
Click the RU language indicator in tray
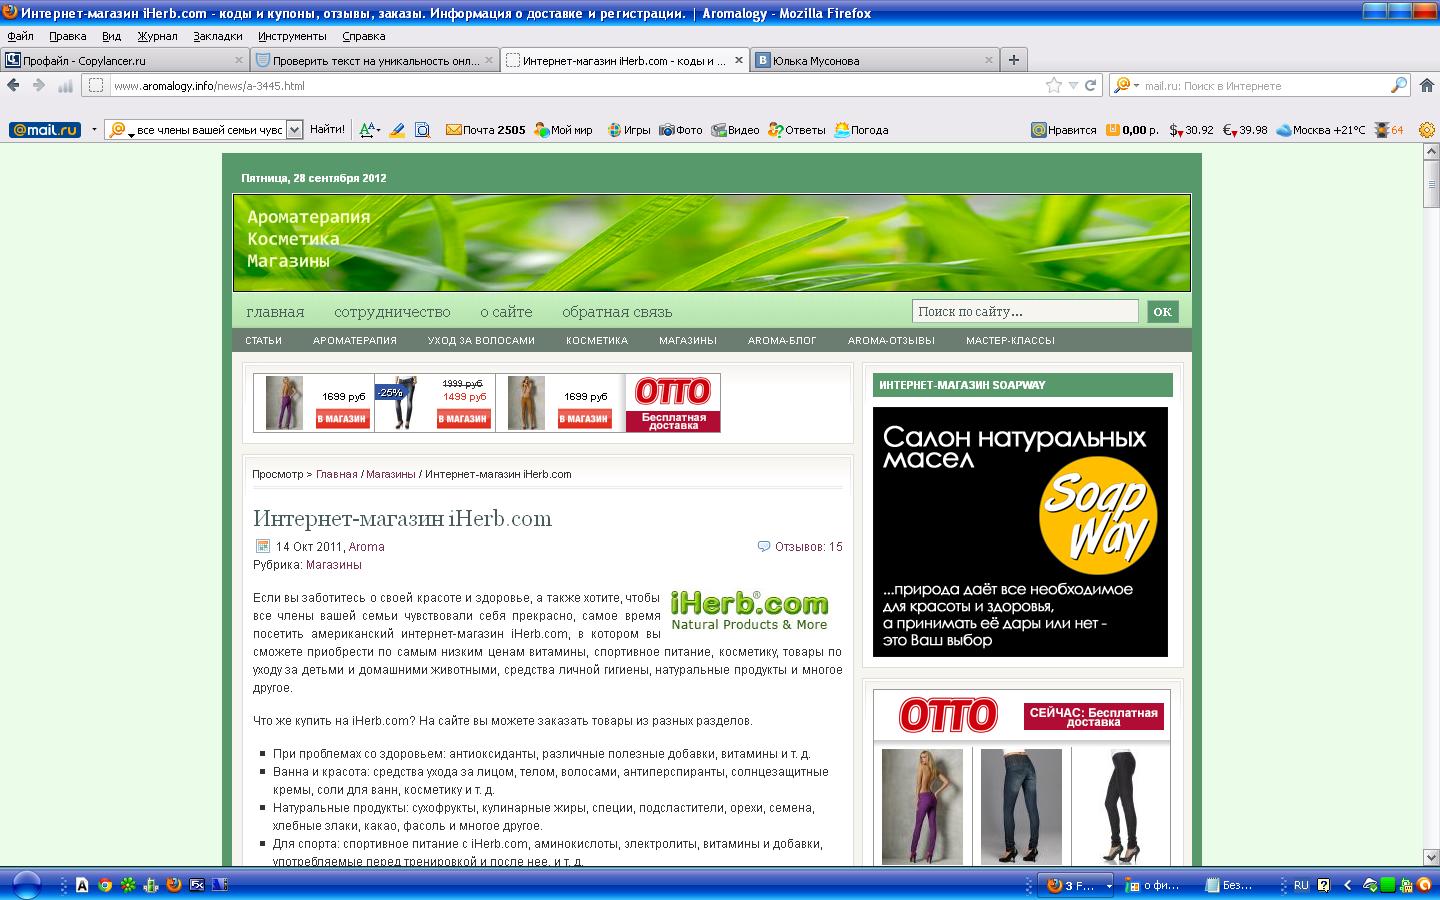point(1301,885)
